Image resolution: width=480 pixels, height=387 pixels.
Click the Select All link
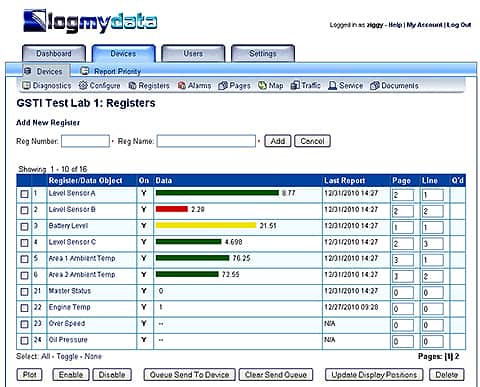tap(45, 356)
